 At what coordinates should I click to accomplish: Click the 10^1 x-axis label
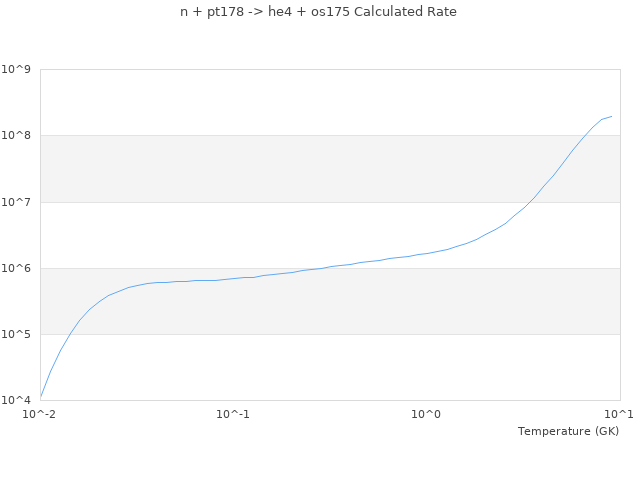(619, 414)
